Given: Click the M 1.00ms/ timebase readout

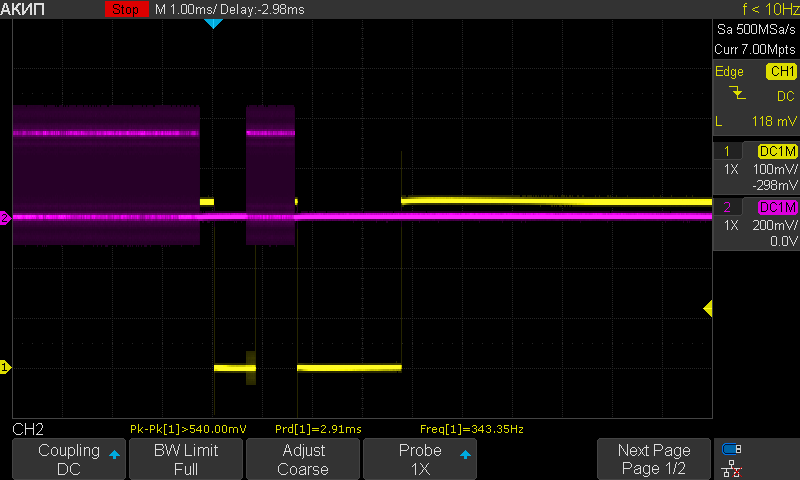Looking at the screenshot, I should coord(185,10).
